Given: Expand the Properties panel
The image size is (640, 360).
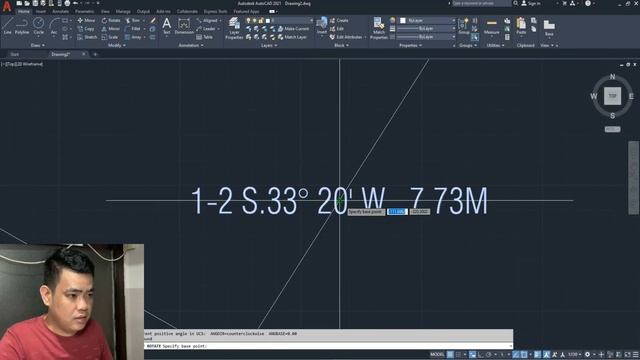Looking at the screenshot, I should coord(410,45).
